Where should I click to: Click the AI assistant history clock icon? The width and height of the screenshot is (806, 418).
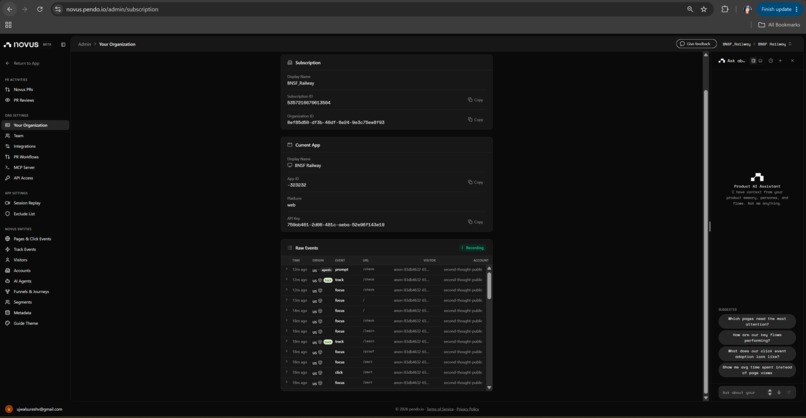tap(771, 61)
